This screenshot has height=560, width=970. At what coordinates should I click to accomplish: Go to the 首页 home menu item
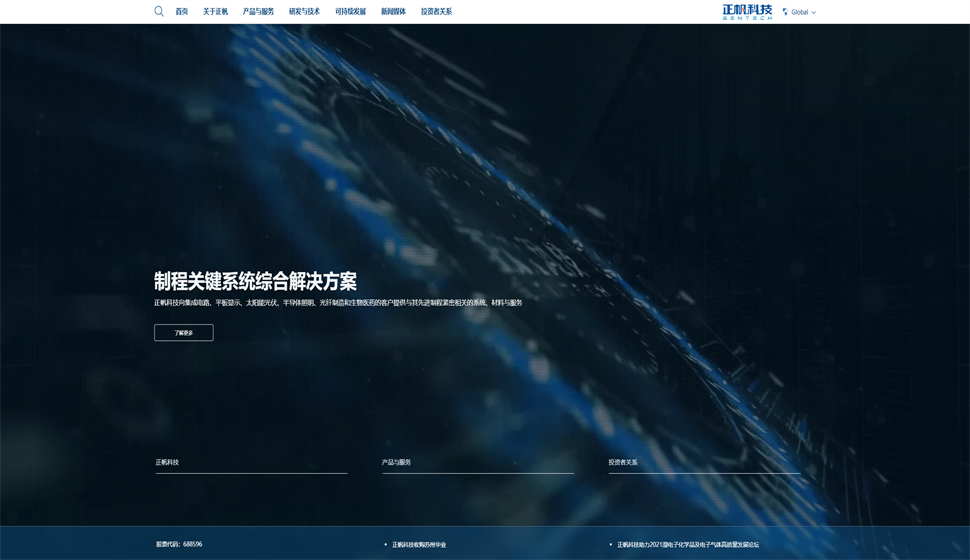click(182, 12)
